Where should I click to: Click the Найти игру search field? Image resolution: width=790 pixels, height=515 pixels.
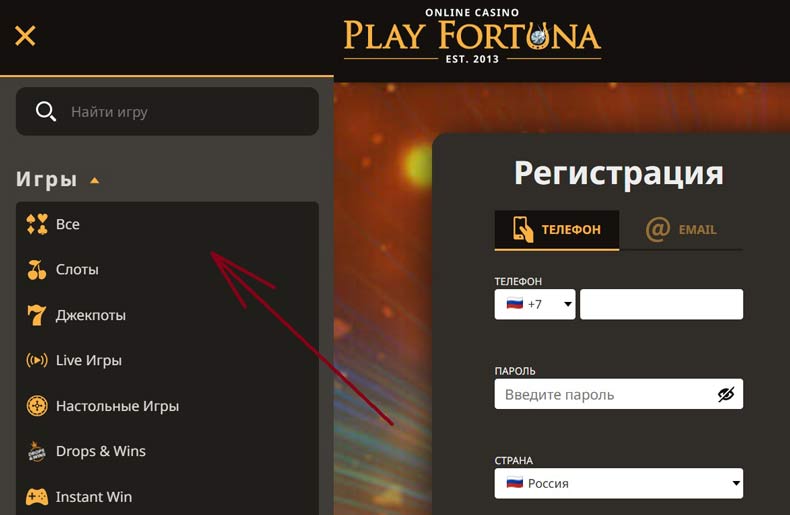coord(185,112)
